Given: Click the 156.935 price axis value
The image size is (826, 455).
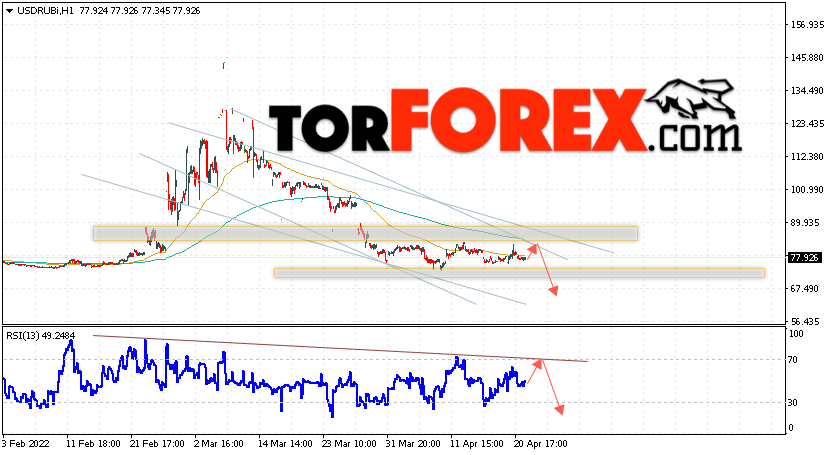Looking at the screenshot, I should click(808, 25).
